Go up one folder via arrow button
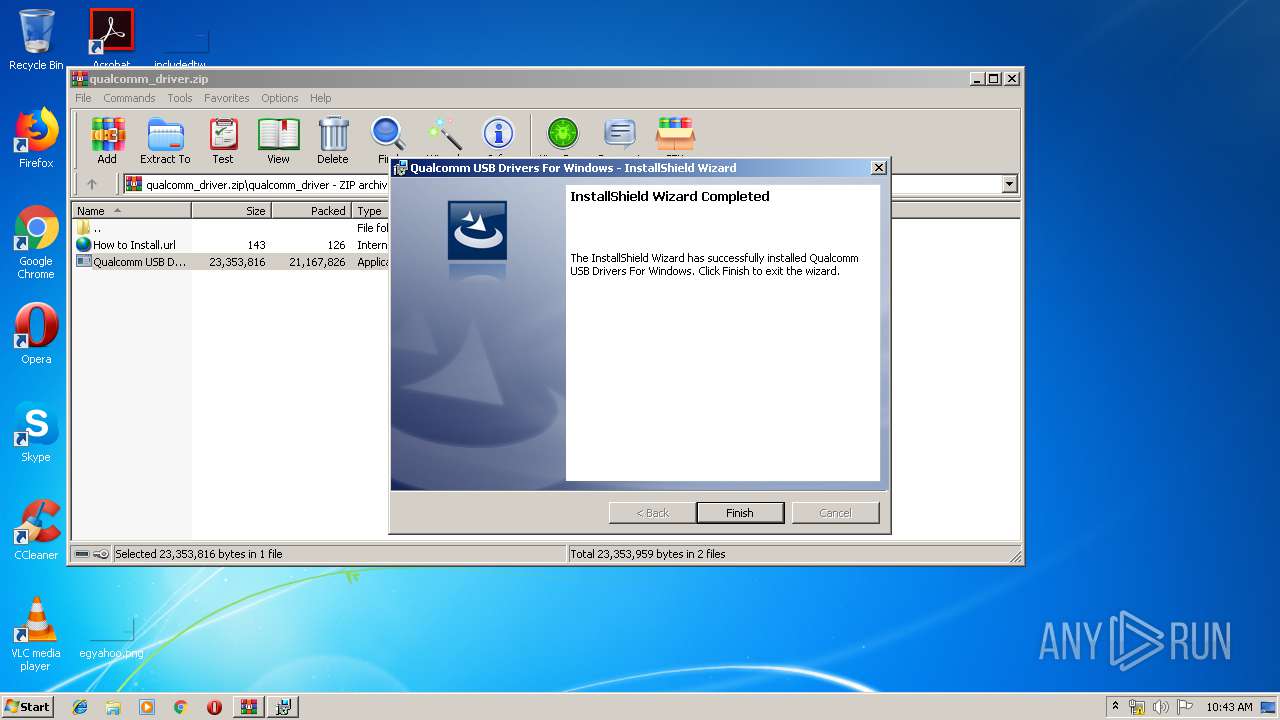 tap(92, 184)
